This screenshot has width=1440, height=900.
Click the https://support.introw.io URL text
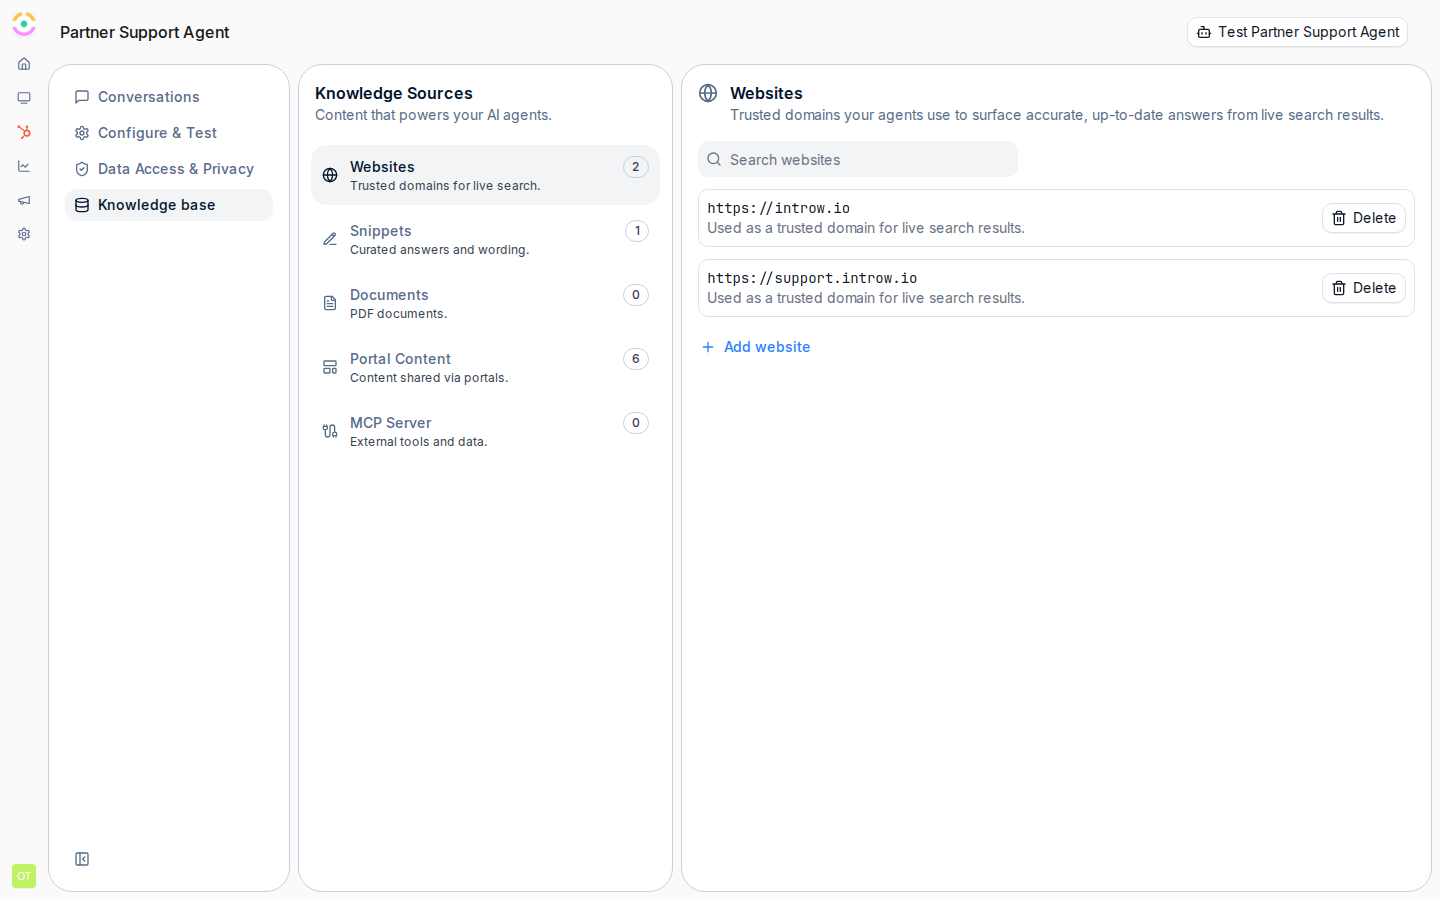coord(812,278)
